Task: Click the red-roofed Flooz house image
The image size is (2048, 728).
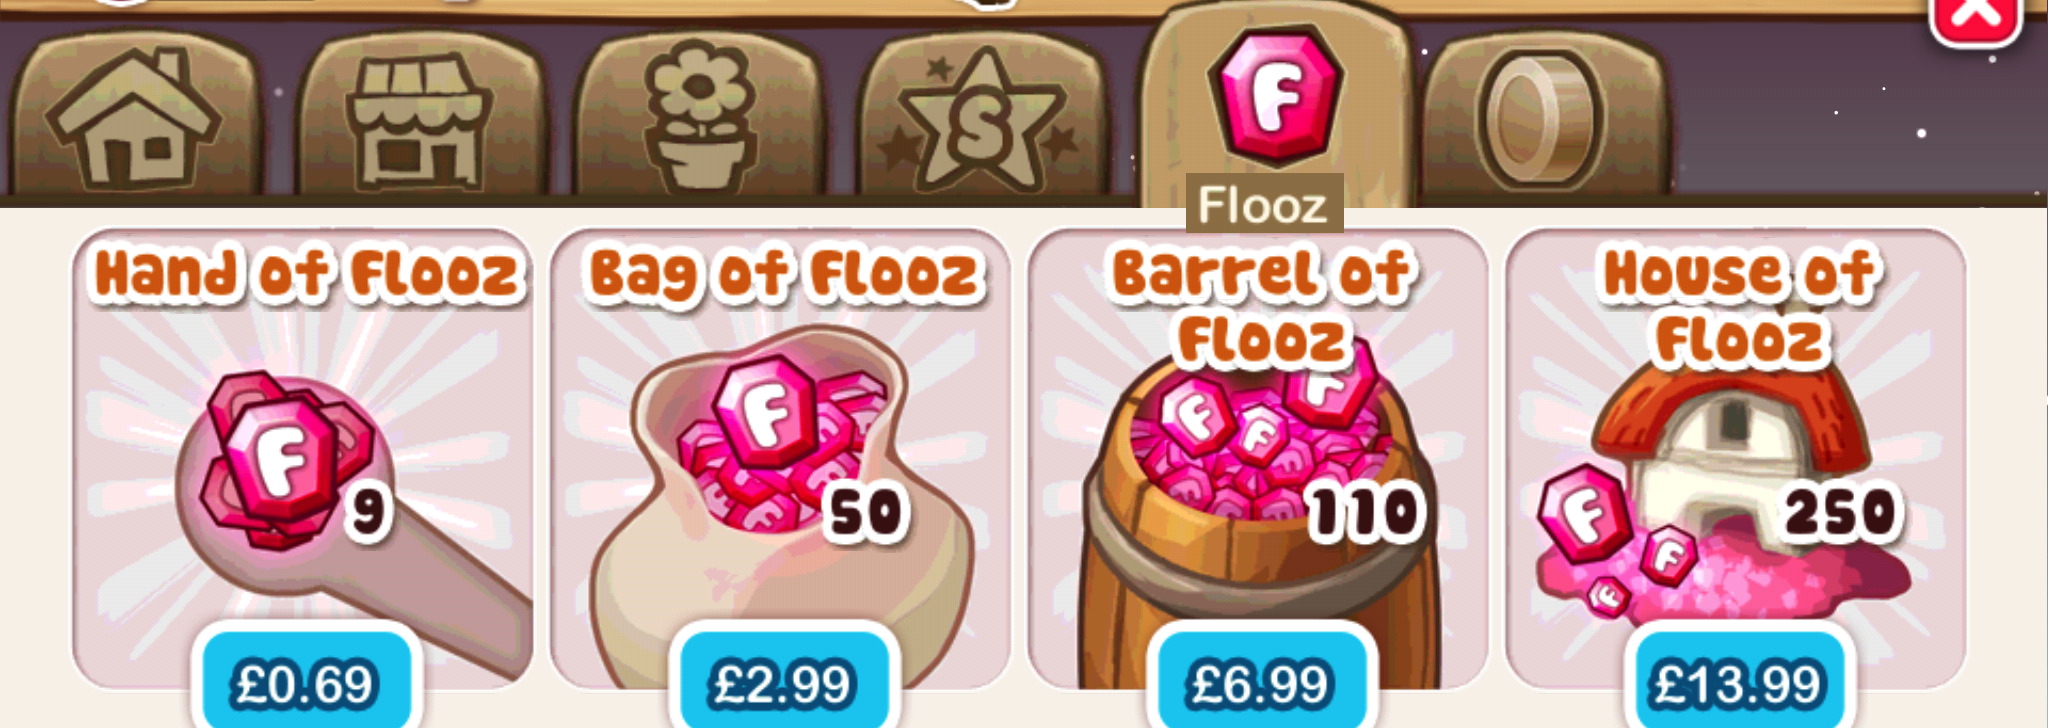Action: click(1724, 480)
